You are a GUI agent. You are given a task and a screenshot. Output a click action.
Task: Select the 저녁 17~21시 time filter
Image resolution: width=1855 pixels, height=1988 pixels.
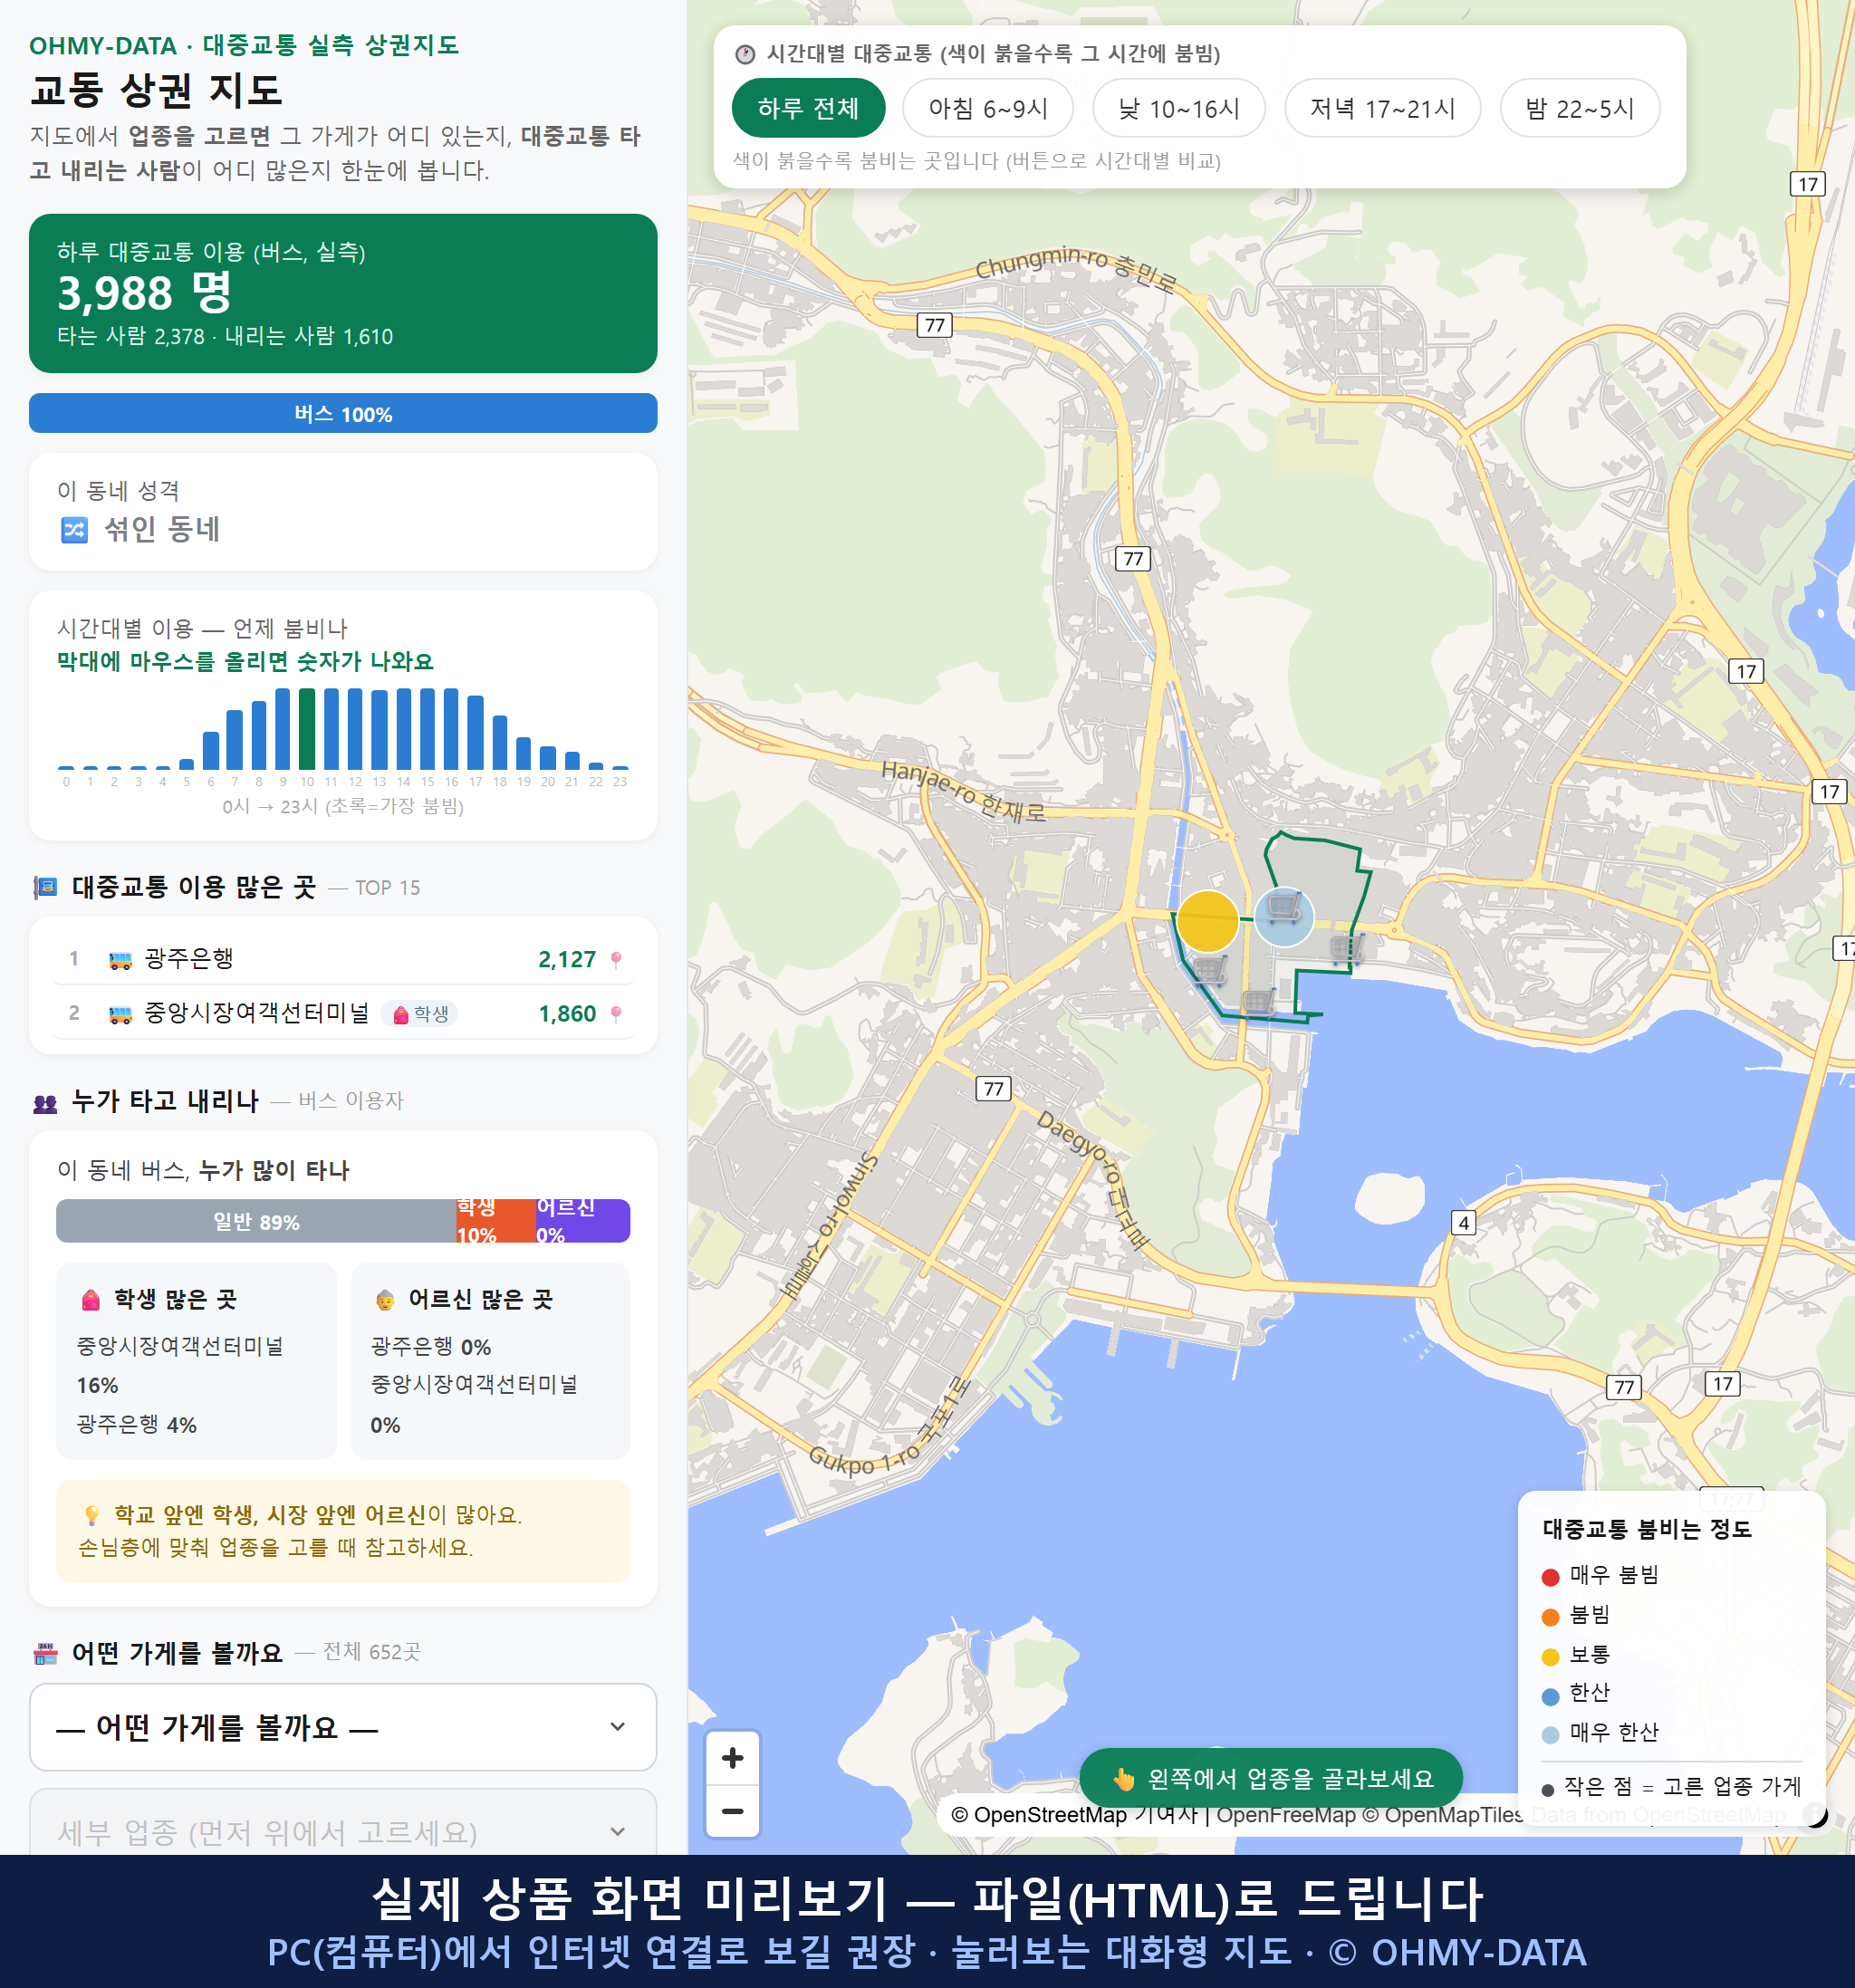(1382, 108)
